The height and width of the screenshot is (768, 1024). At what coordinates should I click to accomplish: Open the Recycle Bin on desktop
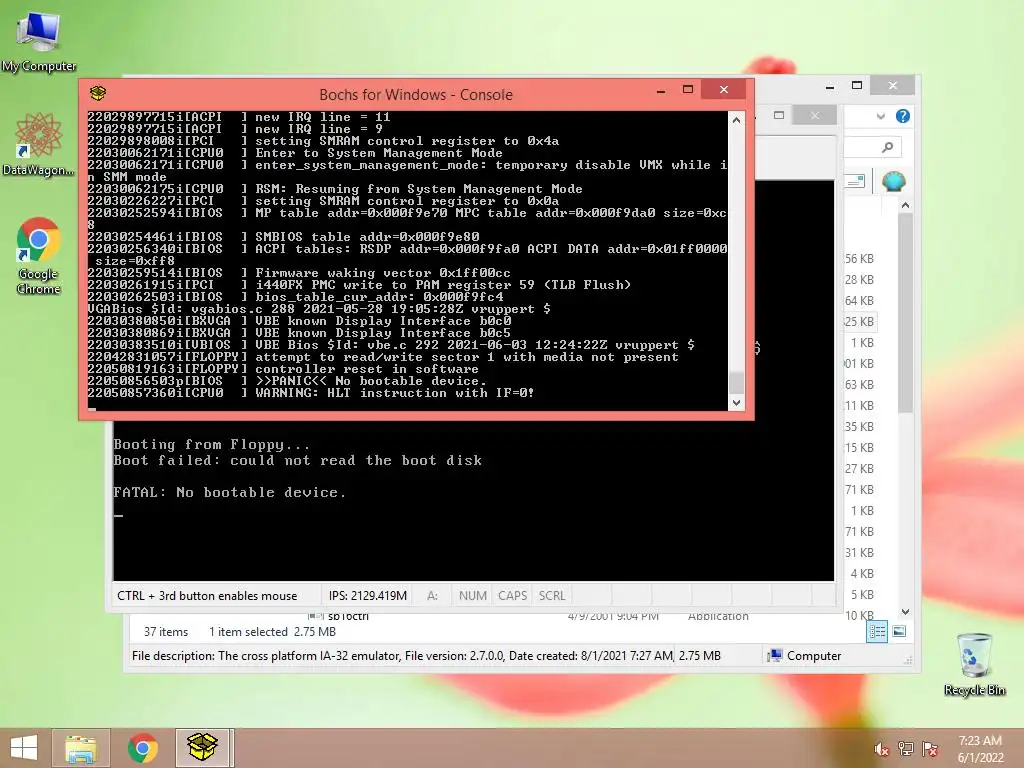point(974,665)
